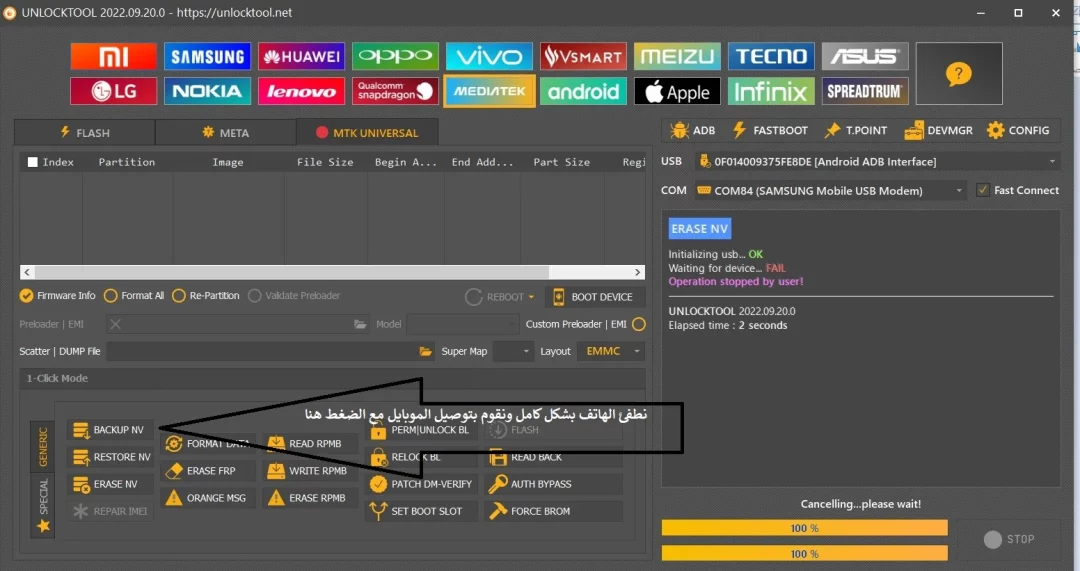Expand the EMMC layout dropdown
1080x571 pixels.
pyautogui.click(x=637, y=352)
